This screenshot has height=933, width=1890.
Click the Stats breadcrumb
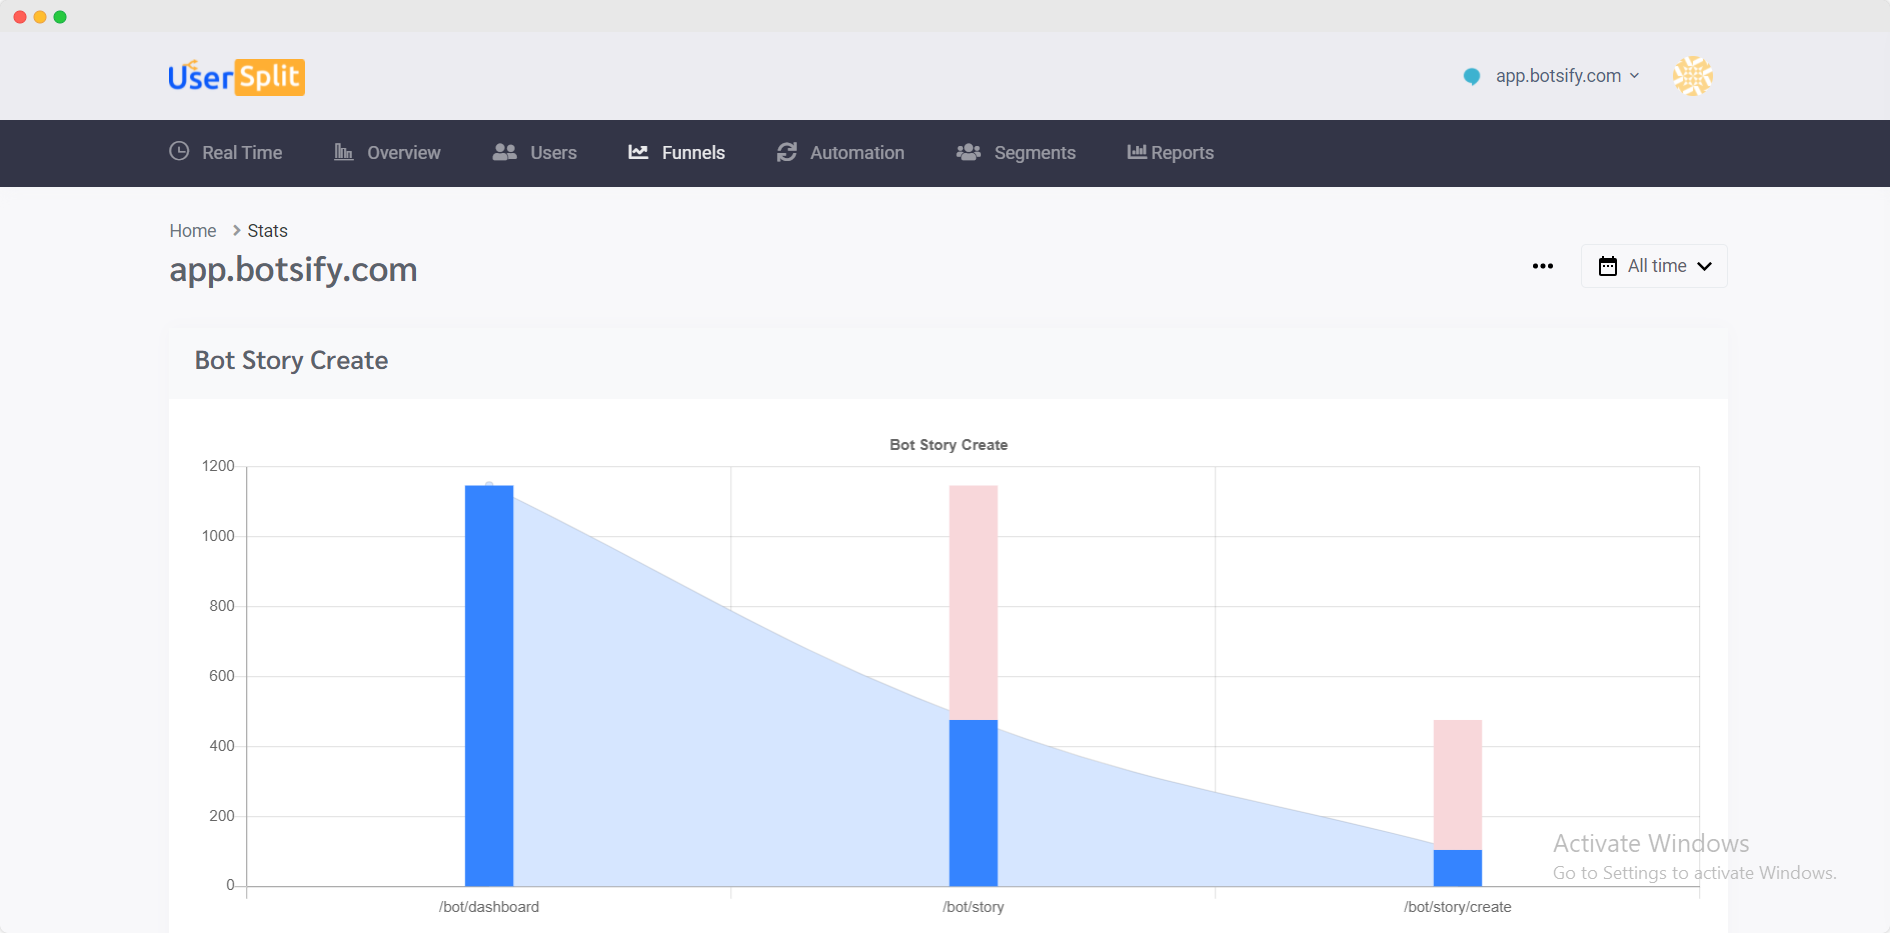tap(267, 231)
